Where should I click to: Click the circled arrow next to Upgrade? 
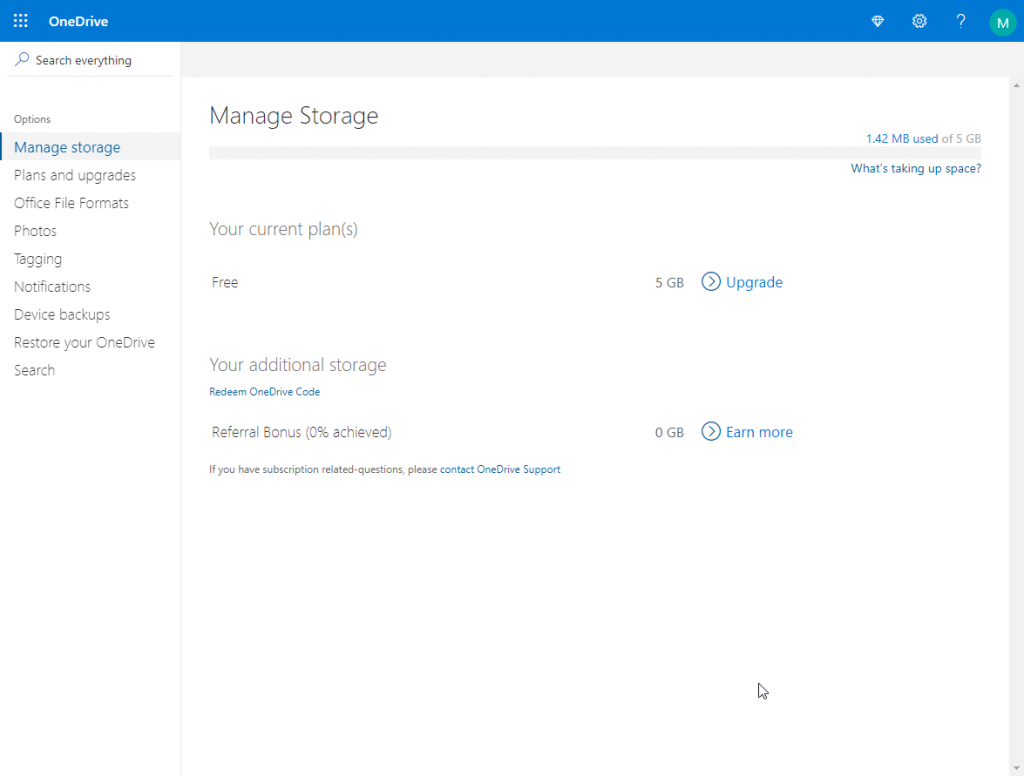pos(711,282)
